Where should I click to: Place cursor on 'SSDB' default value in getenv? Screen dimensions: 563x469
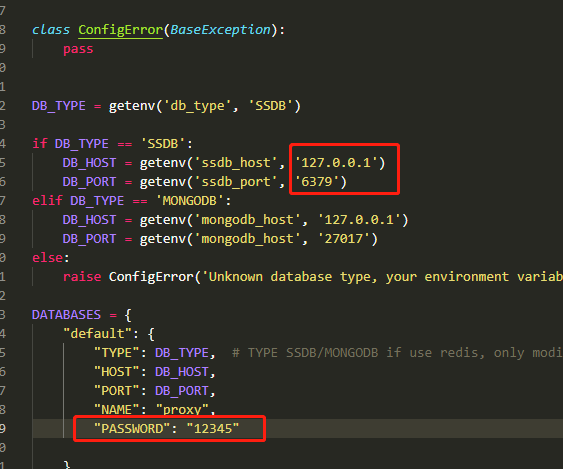pyautogui.click(x=271, y=106)
